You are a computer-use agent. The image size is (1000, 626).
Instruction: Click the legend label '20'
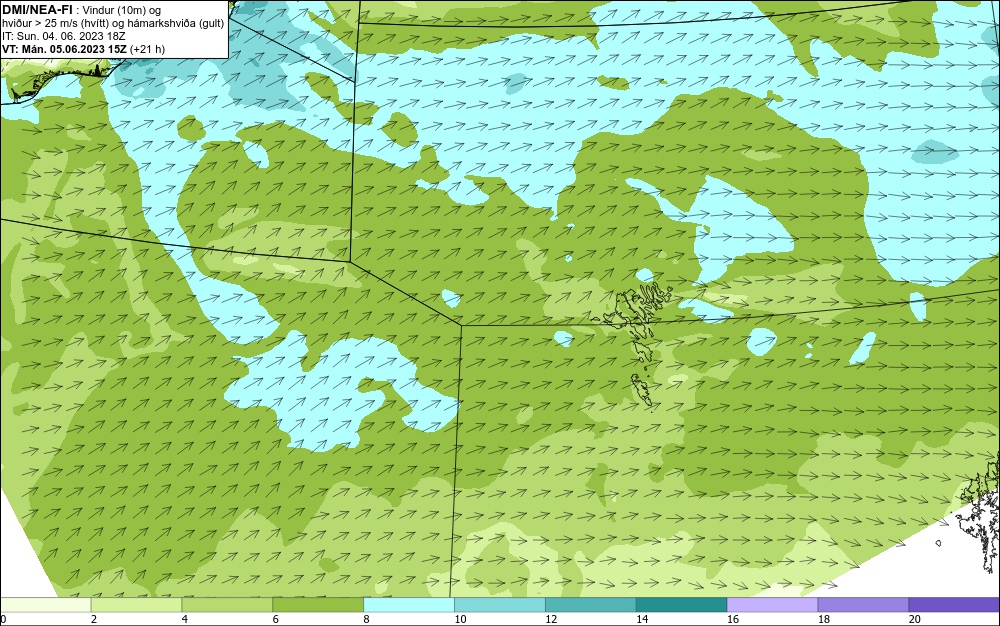click(x=915, y=619)
